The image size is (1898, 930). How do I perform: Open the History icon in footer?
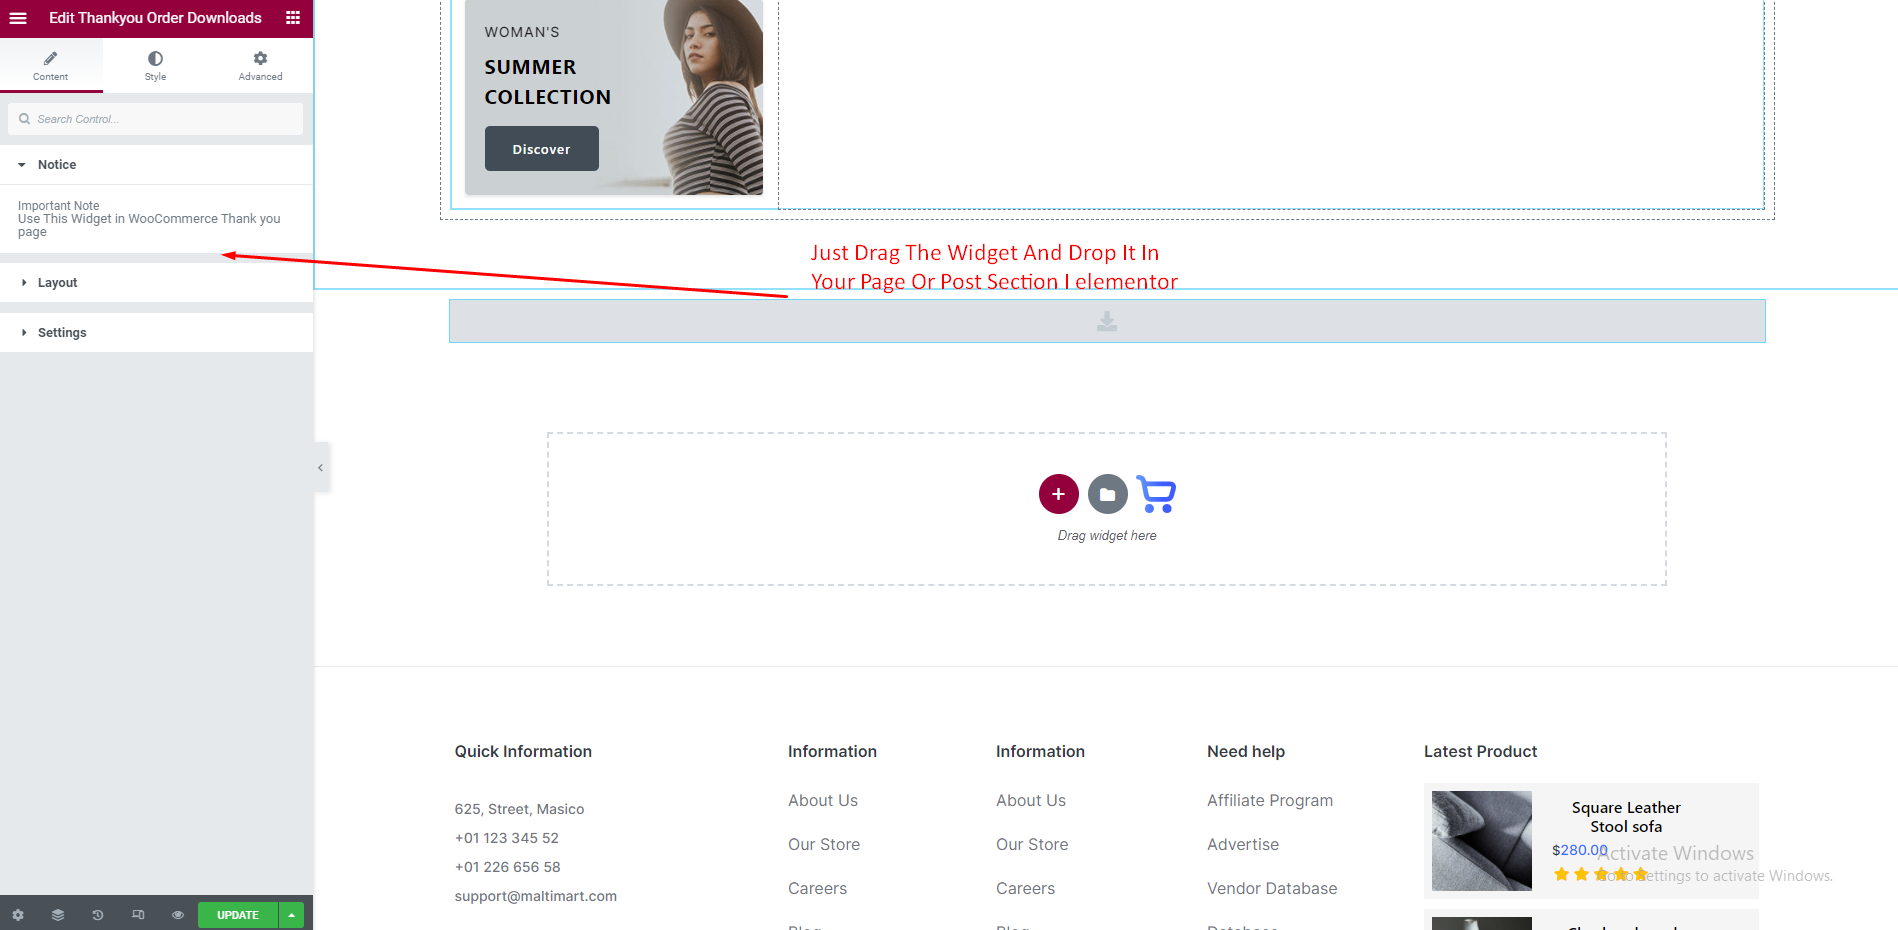pos(98,915)
